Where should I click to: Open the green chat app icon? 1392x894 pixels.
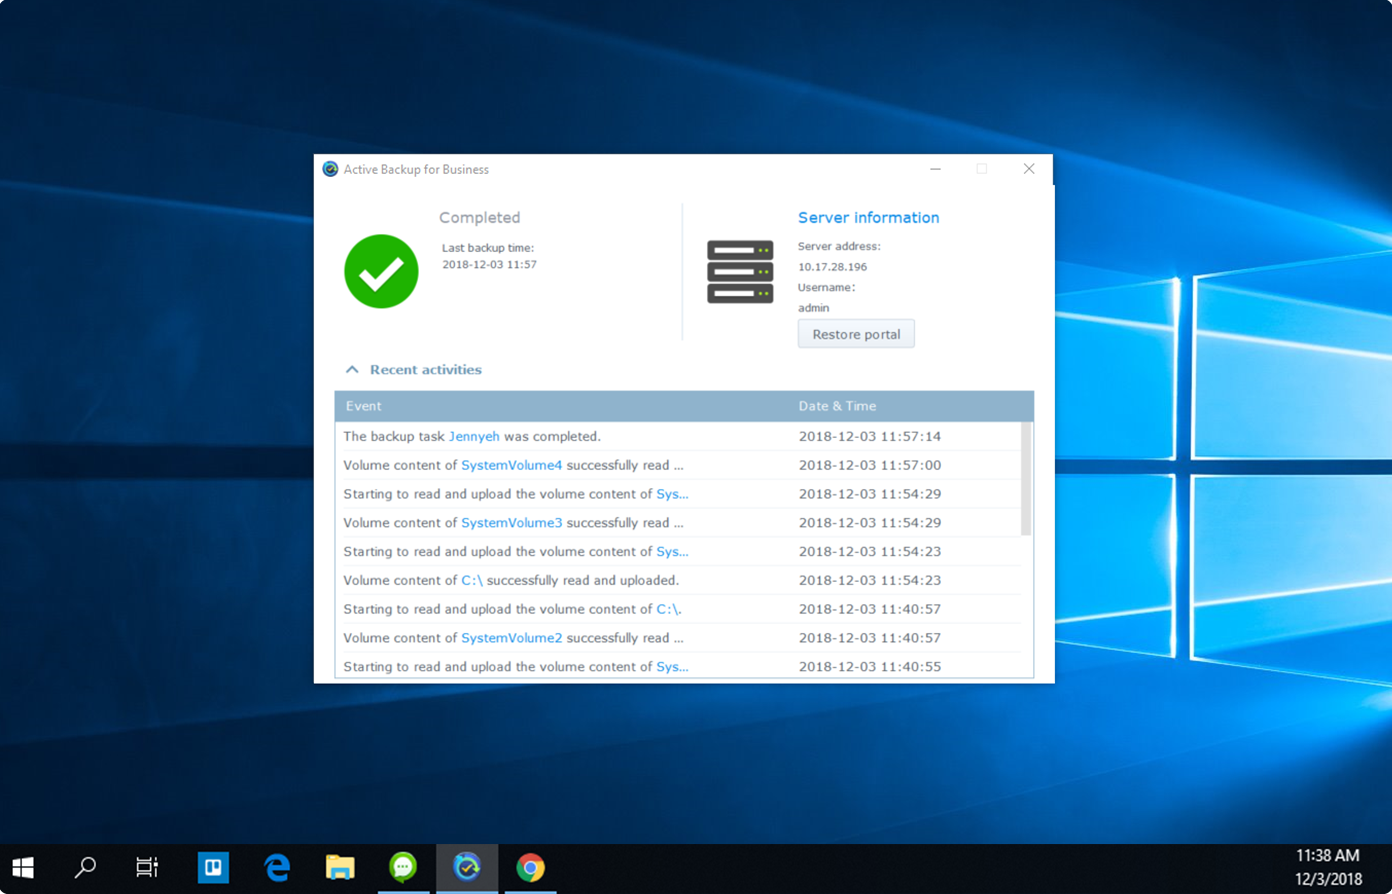(x=403, y=867)
